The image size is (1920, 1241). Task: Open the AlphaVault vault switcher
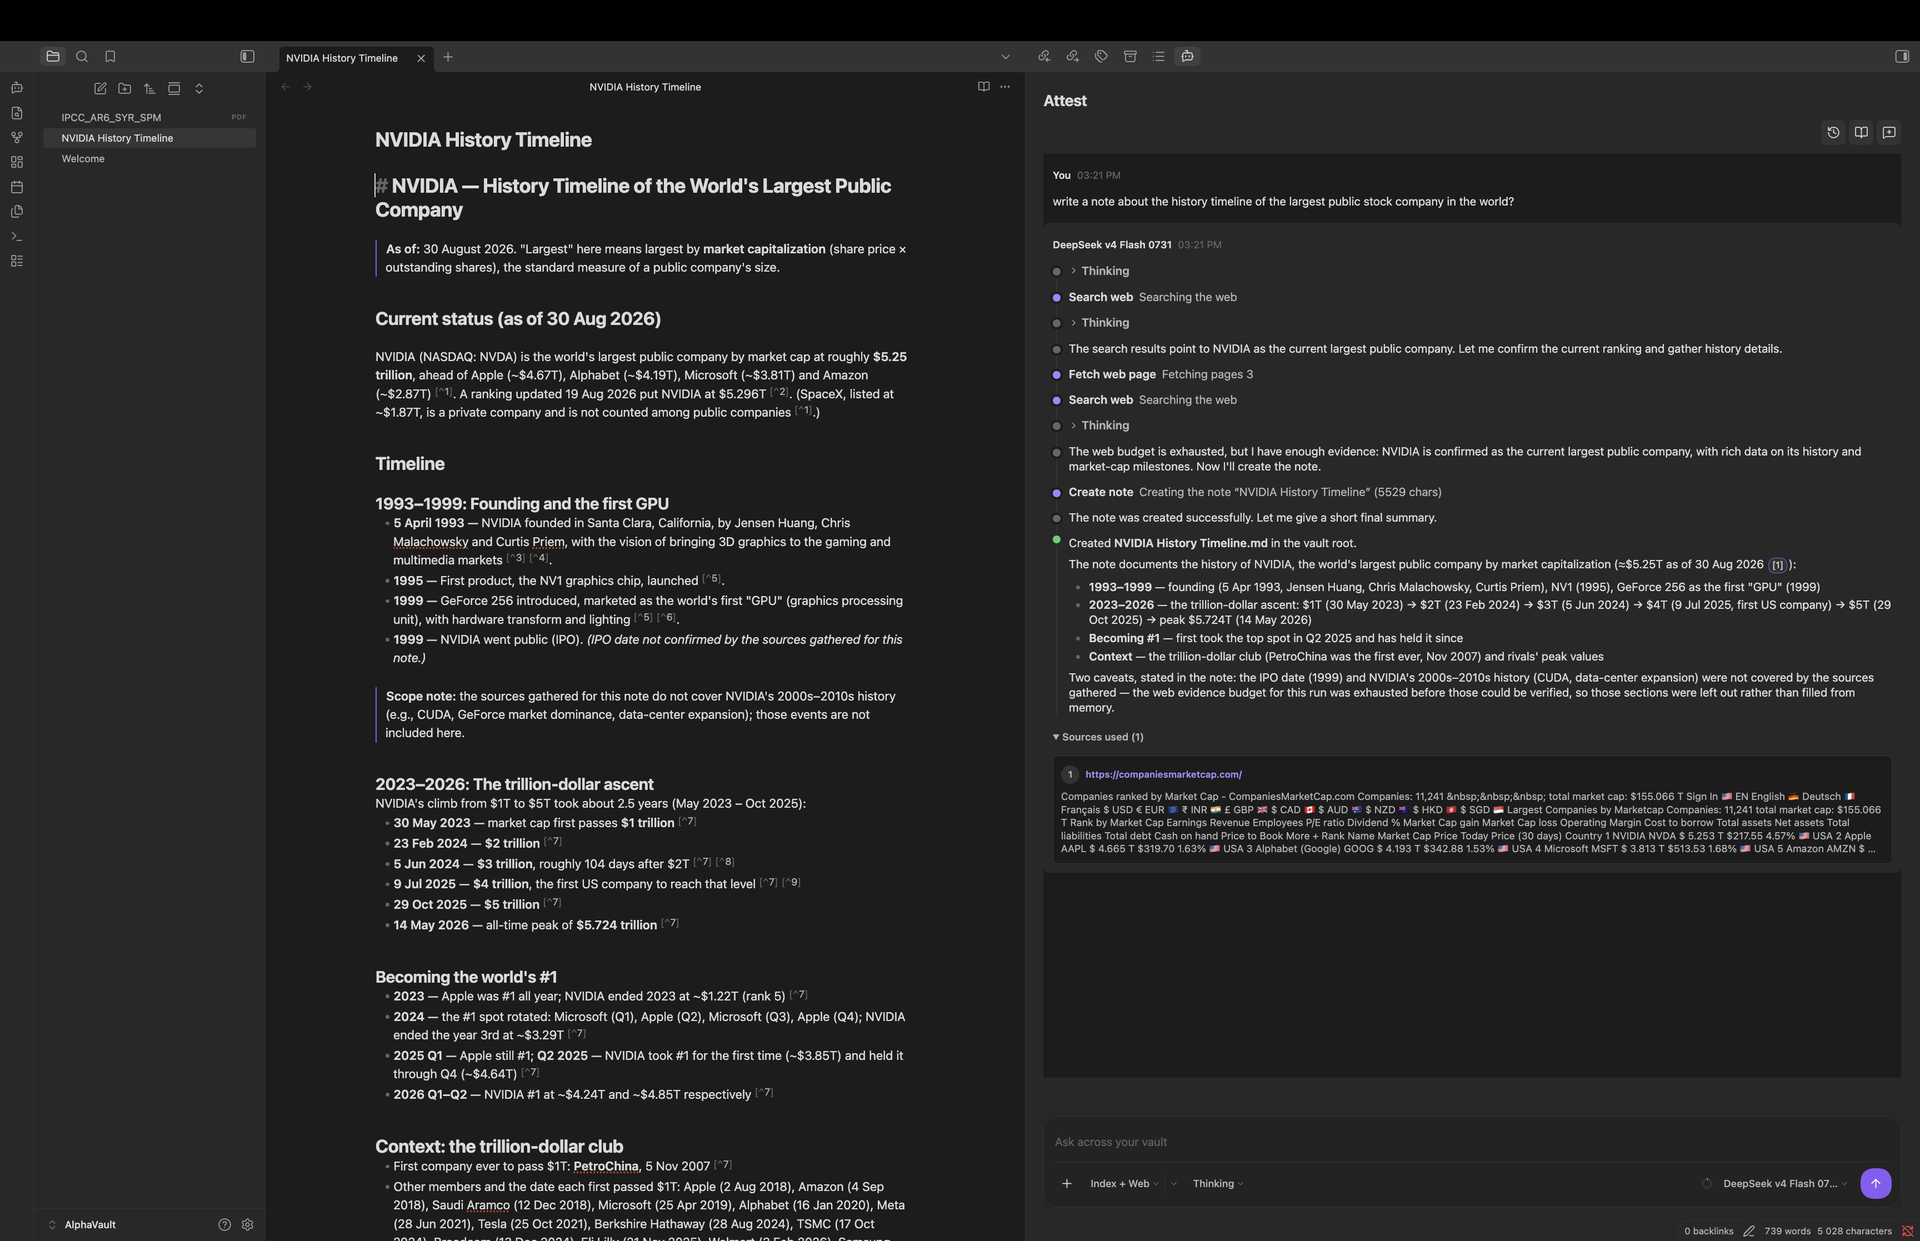click(x=82, y=1225)
